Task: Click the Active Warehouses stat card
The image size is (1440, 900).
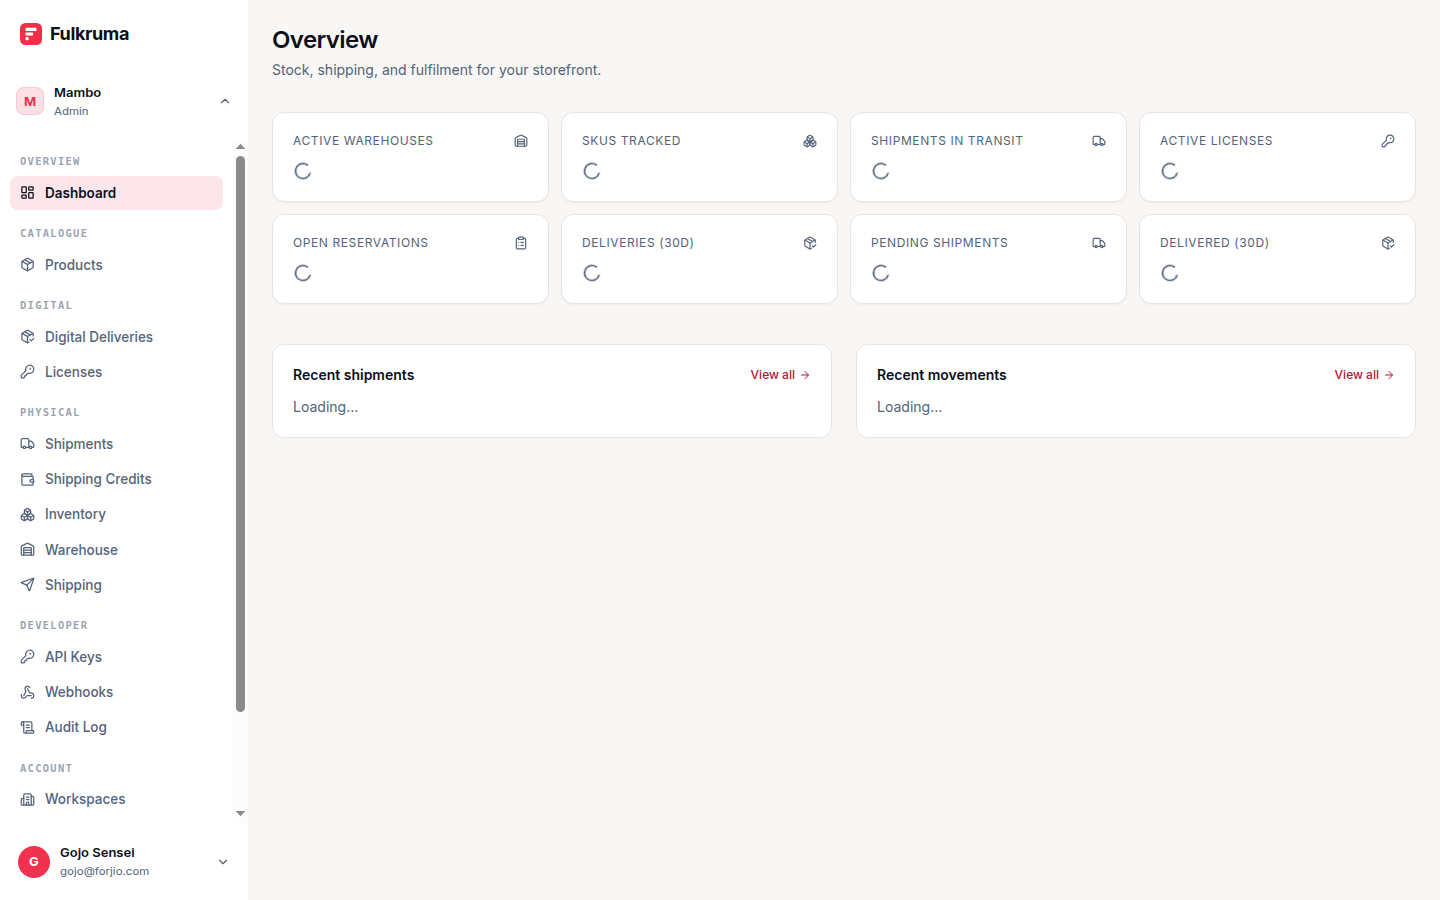Action: pyautogui.click(x=410, y=157)
